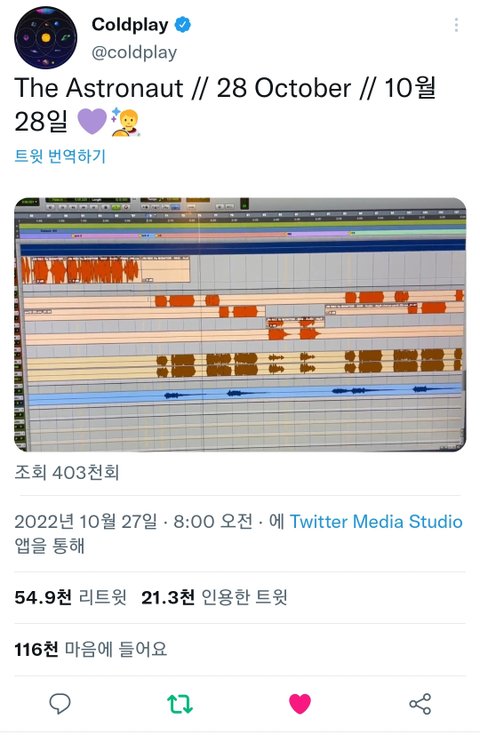Click the 조회 403천회 view count
Image resolution: width=480 pixels, height=735 pixels.
[67, 472]
